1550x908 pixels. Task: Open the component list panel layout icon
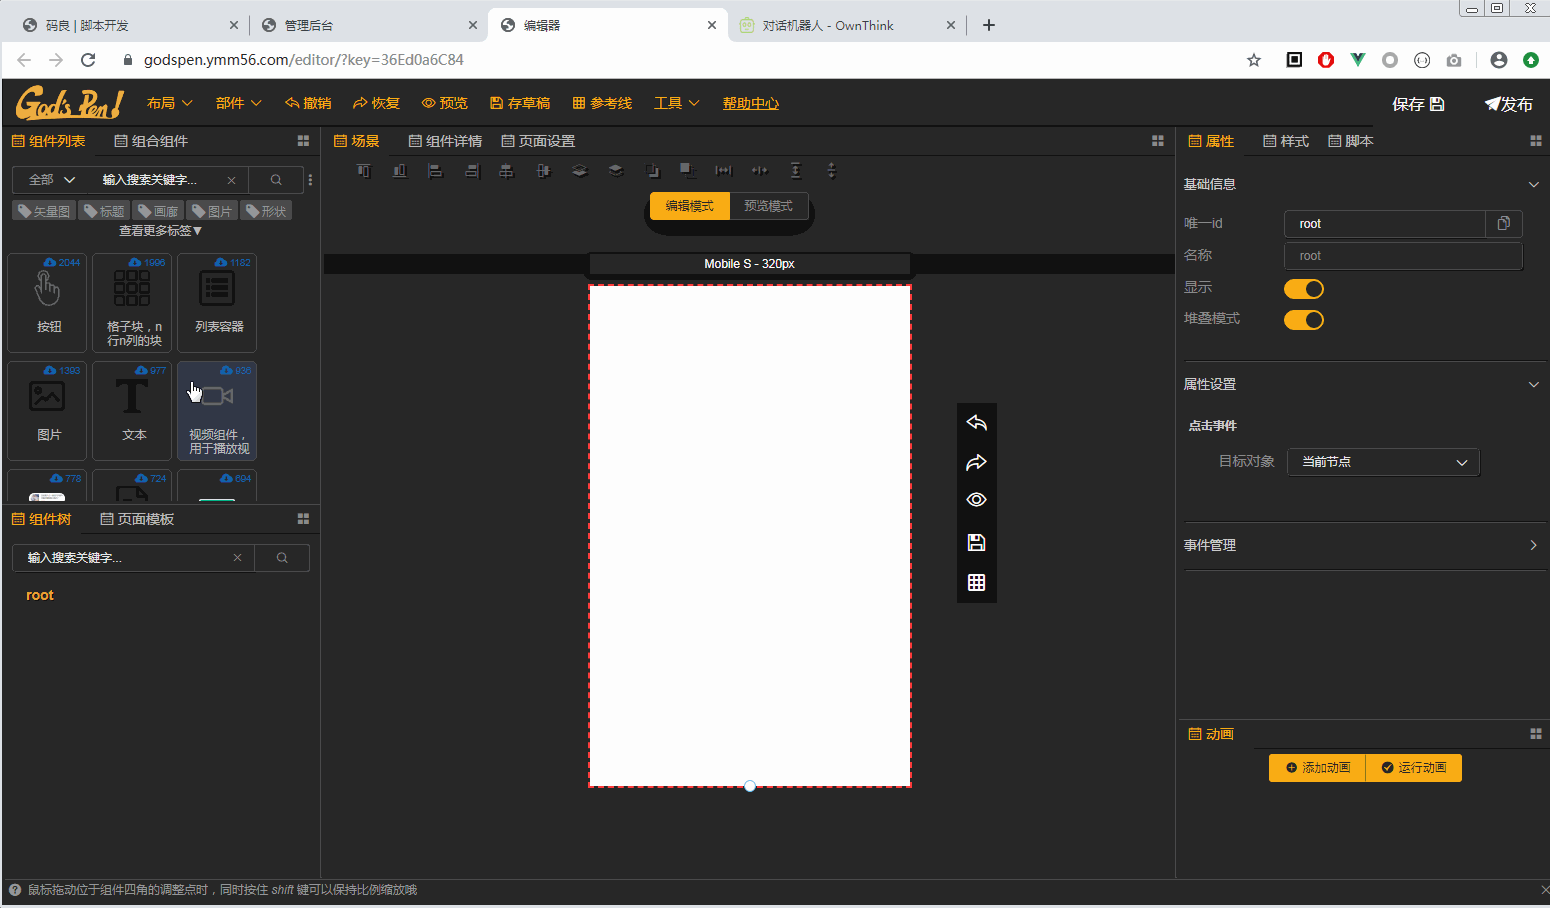click(303, 141)
